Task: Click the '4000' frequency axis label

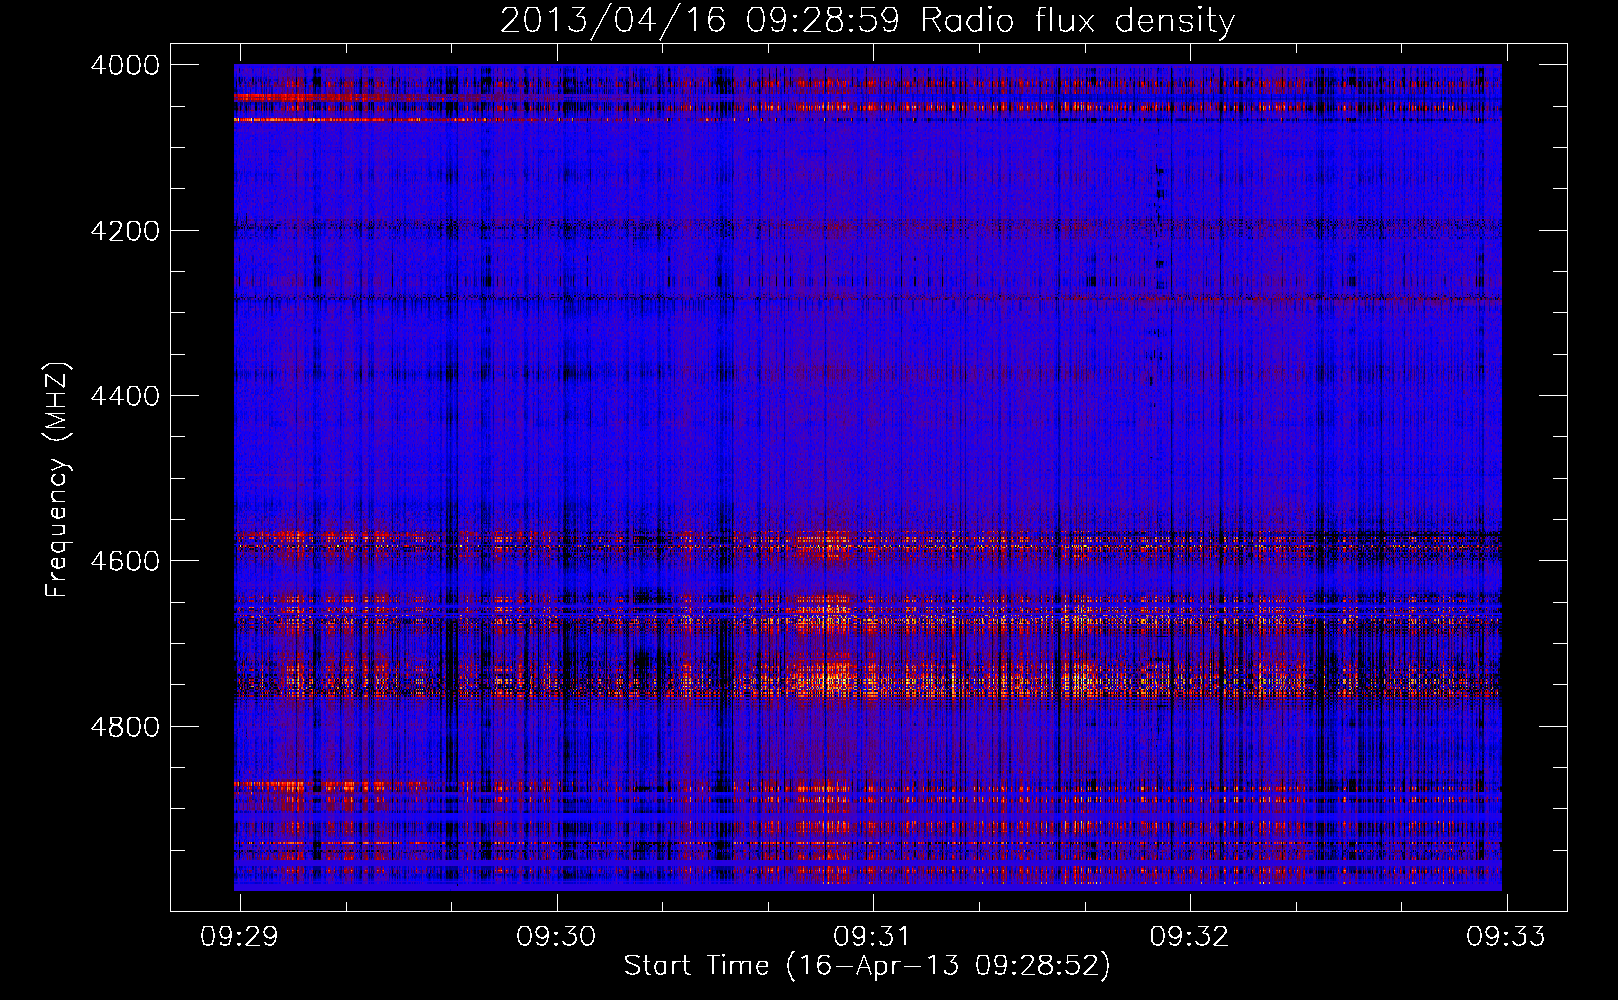Action: (125, 65)
